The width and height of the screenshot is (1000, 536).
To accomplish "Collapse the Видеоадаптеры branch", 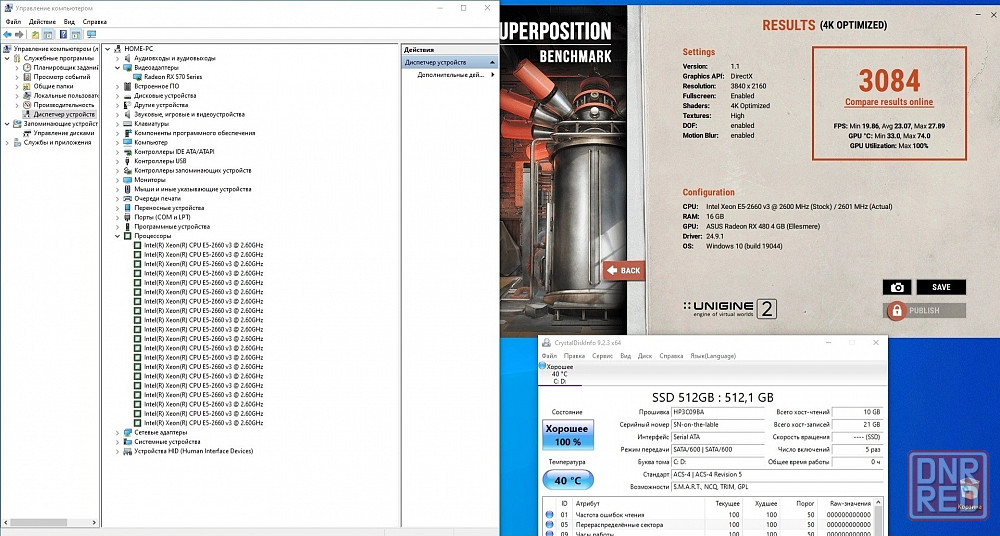I will [117, 67].
